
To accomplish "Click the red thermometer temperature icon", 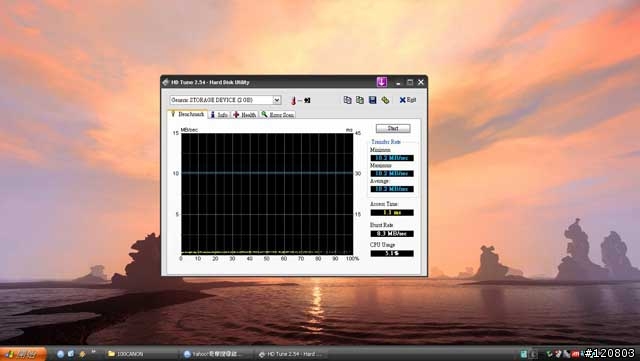I will pyautogui.click(x=293, y=100).
